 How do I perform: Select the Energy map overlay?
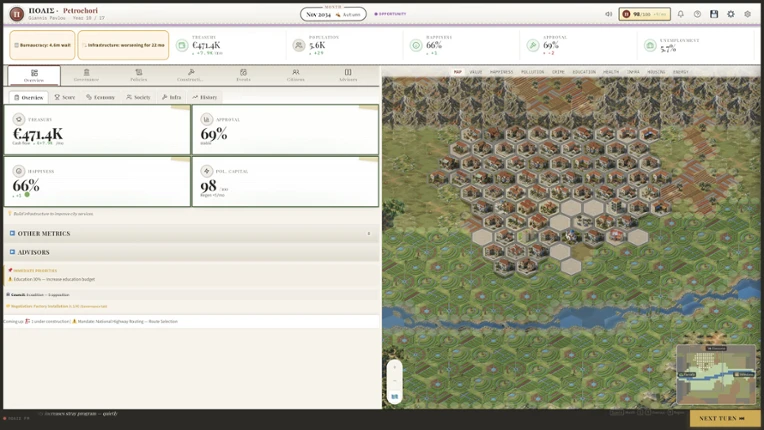coord(681,72)
